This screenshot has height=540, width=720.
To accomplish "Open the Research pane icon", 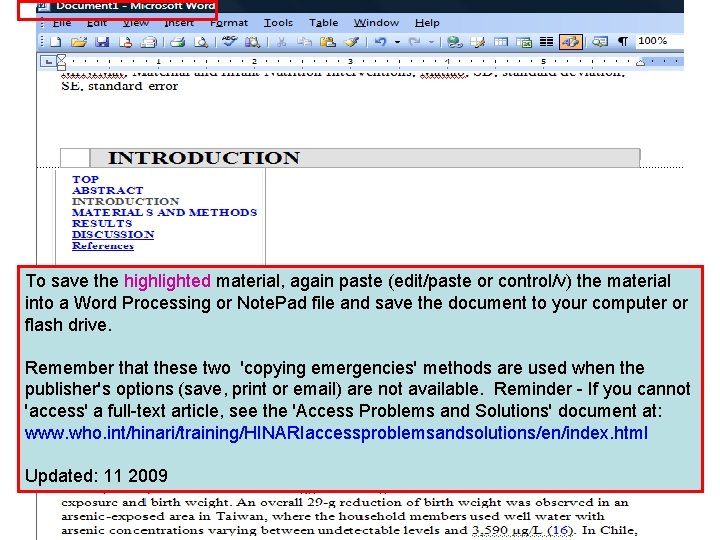I will point(252,42).
